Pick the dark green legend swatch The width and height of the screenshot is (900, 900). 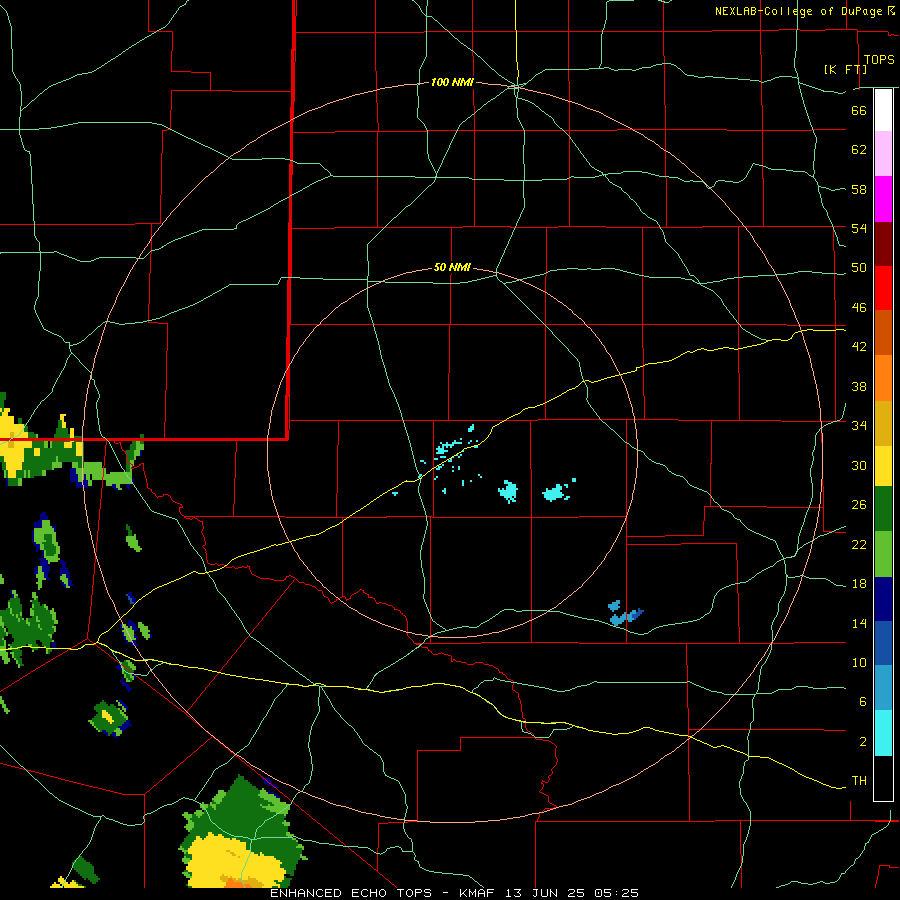tap(883, 509)
